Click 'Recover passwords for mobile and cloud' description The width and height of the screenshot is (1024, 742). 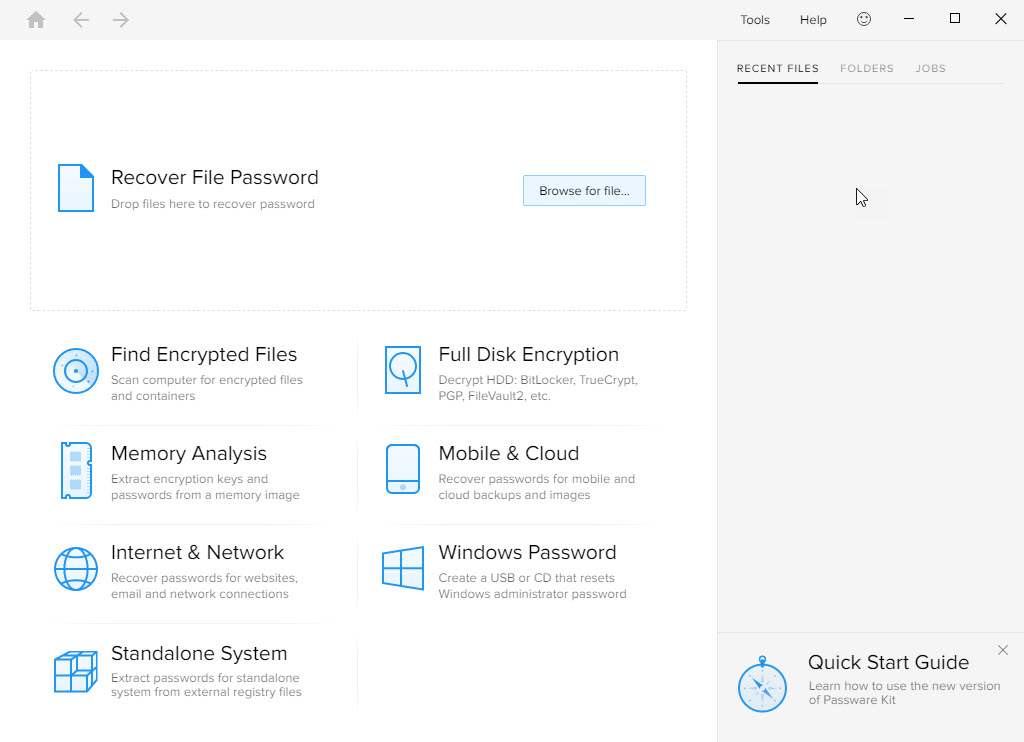(x=536, y=487)
